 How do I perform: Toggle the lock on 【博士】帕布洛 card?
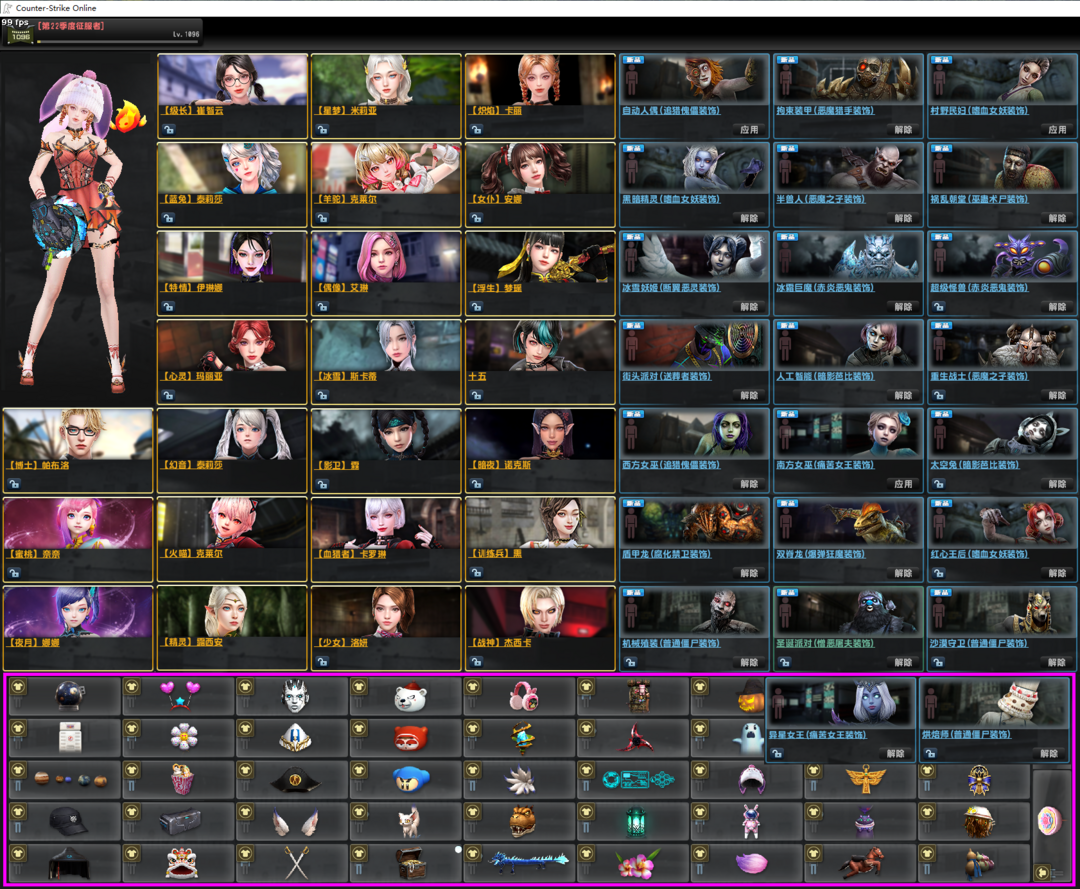tap(14, 484)
